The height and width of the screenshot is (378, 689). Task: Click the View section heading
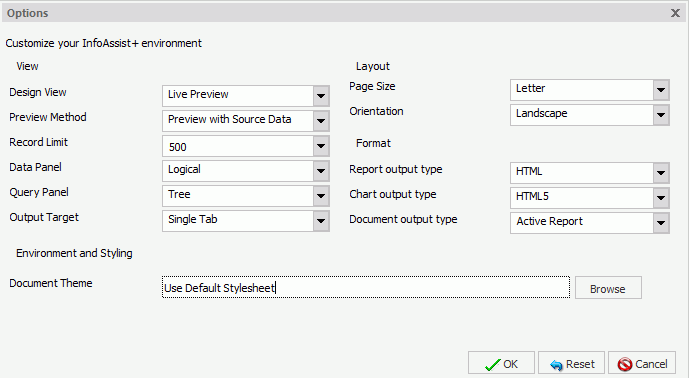point(27,66)
